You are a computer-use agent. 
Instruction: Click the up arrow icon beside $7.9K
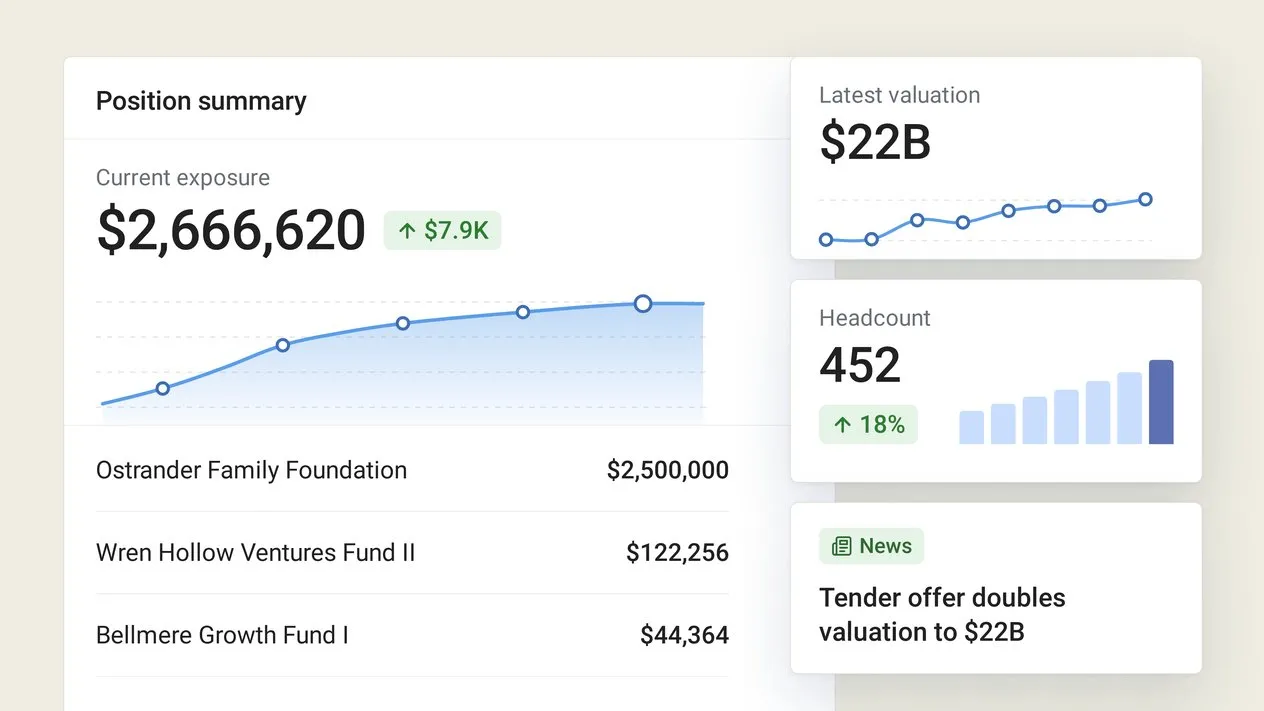point(407,231)
